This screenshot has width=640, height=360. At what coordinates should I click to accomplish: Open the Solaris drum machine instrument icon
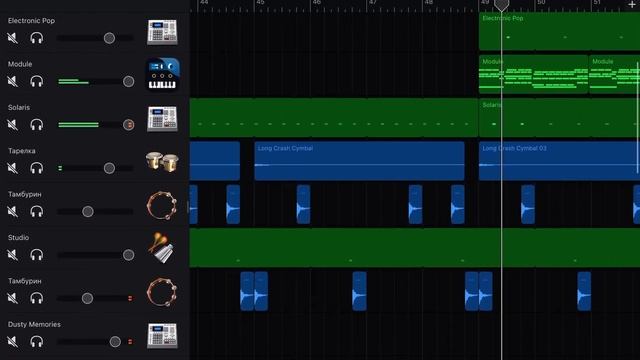pyautogui.click(x=162, y=119)
